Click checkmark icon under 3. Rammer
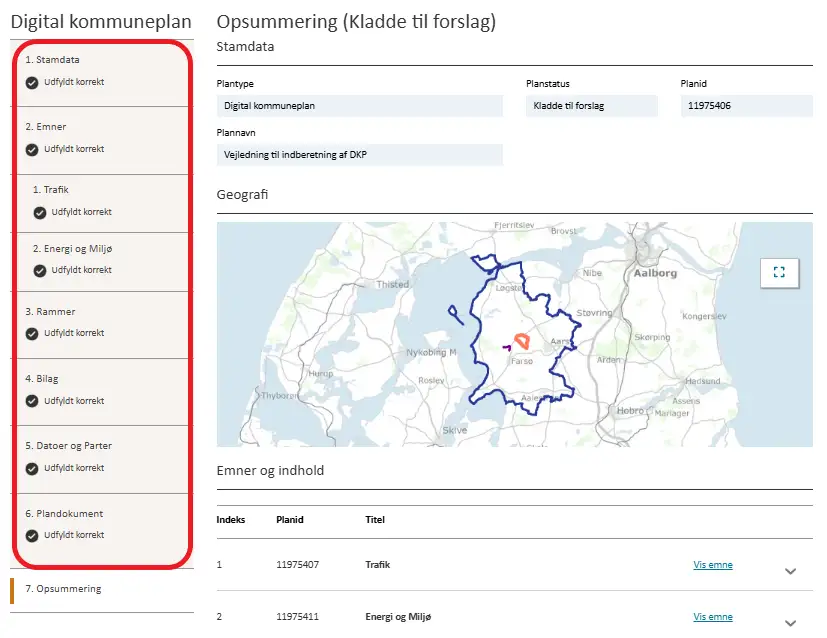 [32, 333]
